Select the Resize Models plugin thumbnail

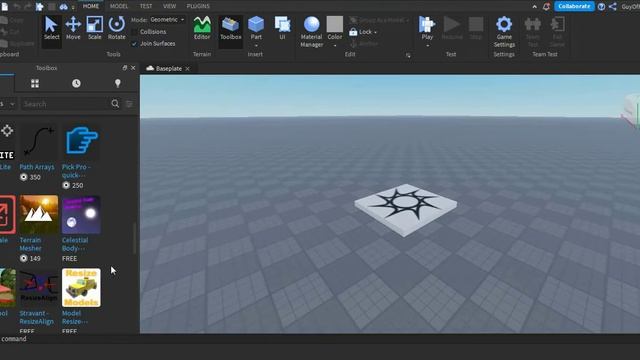tap(81, 288)
